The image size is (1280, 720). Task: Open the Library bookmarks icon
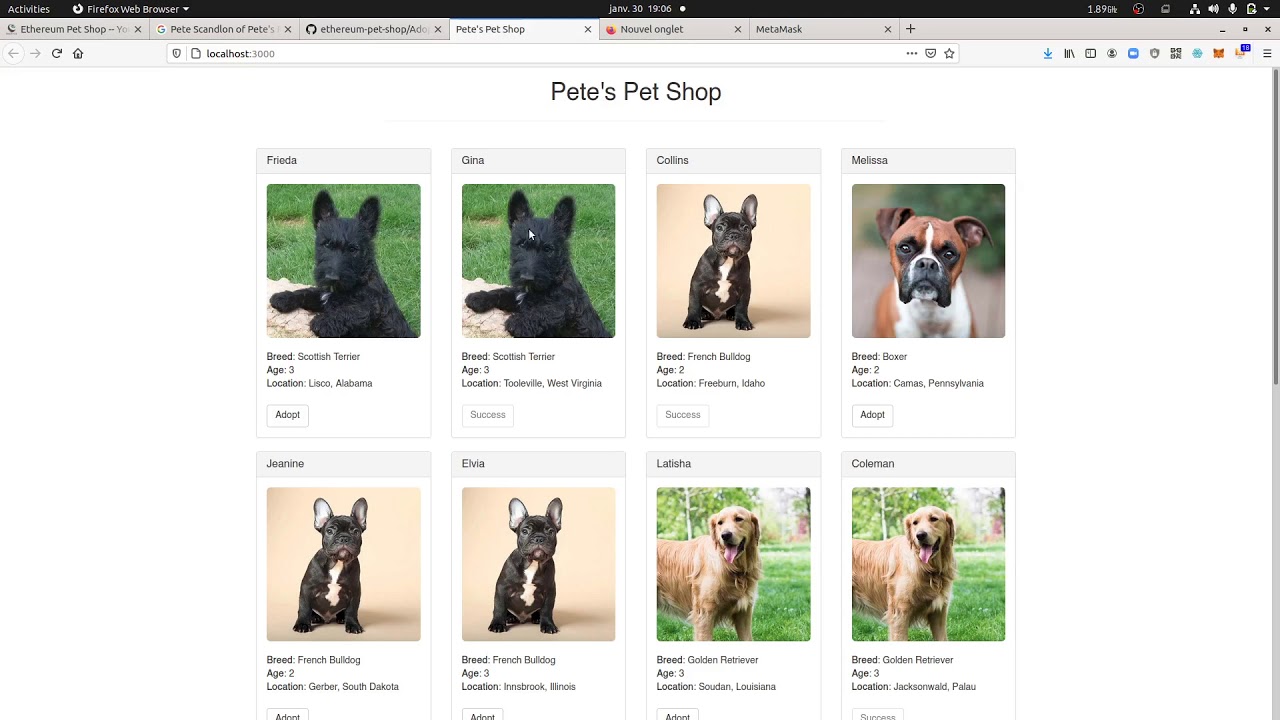(1069, 53)
